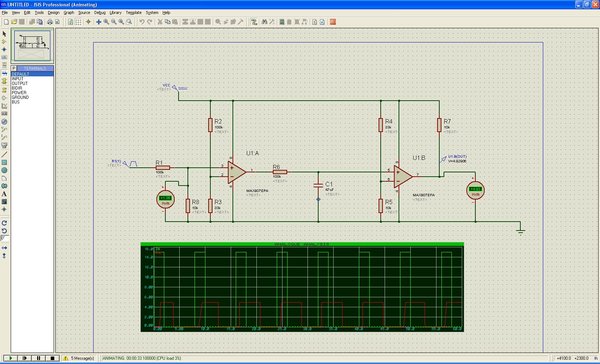This screenshot has height=364, width=600.
Task: Click the C1 capacitor in schematic
Action: click(x=318, y=185)
